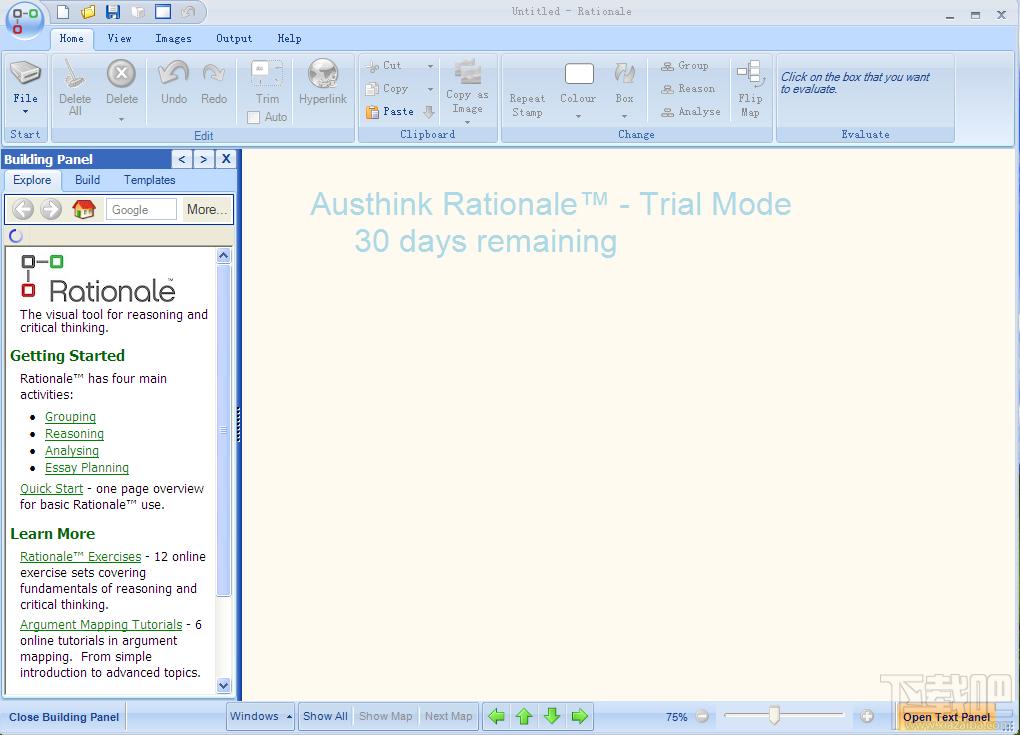This screenshot has width=1020, height=735.
Task: Click the File drive icon
Action: click(25, 73)
